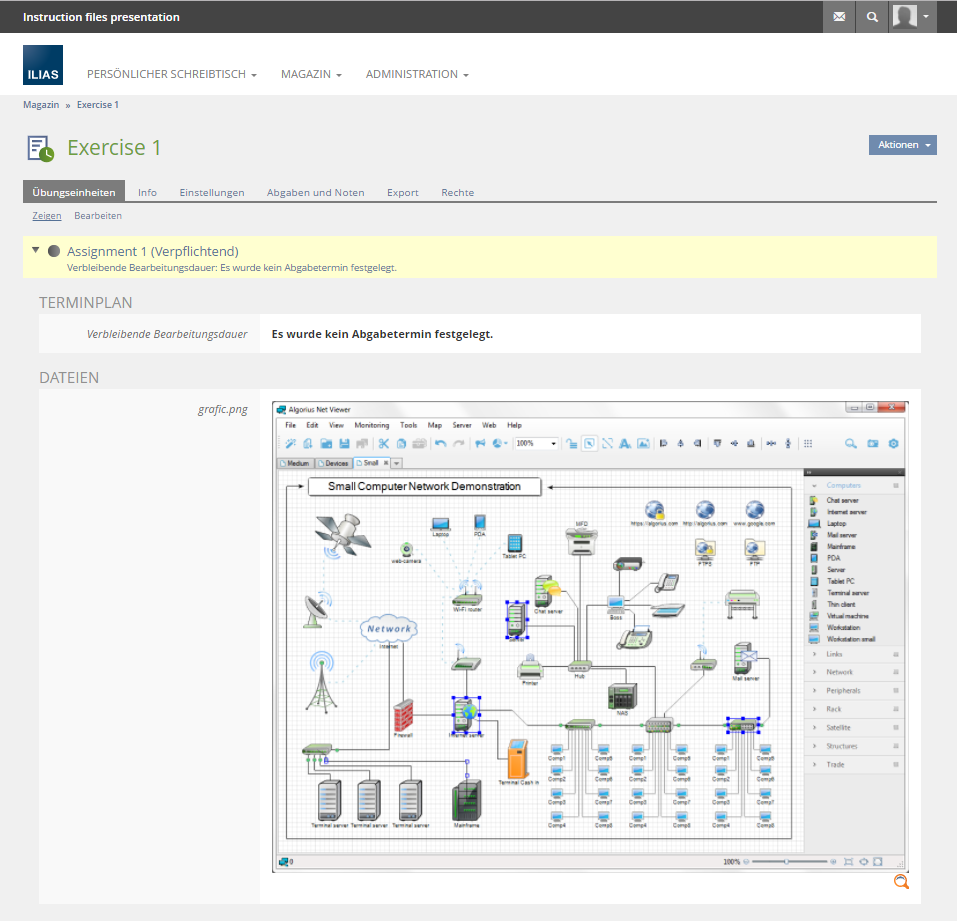The width and height of the screenshot is (957, 921).
Task: Open the grafic.png network diagram thumbnail
Action: (x=590, y=636)
